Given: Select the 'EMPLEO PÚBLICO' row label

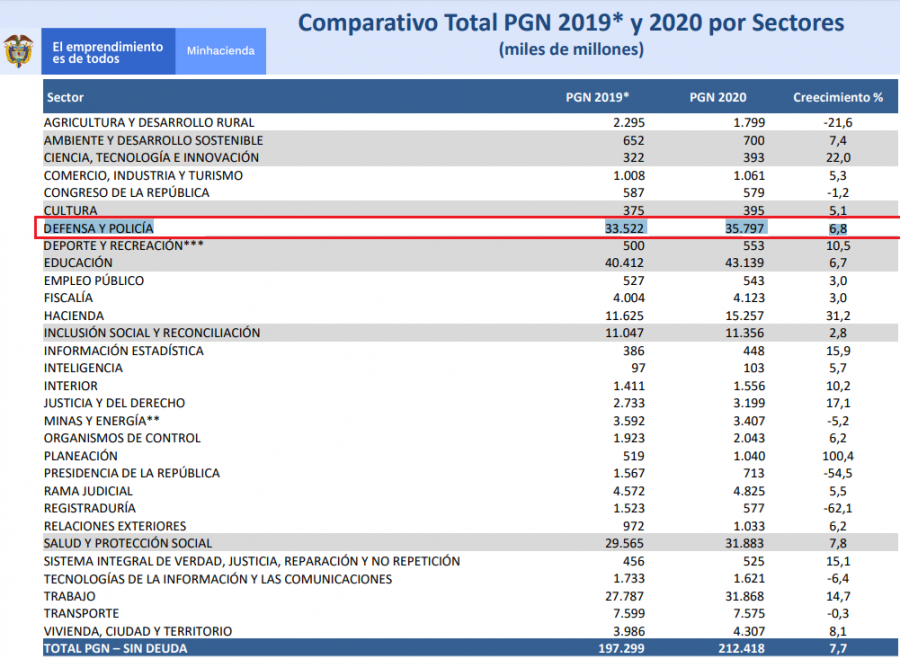Looking at the screenshot, I should pyautogui.click(x=94, y=281).
